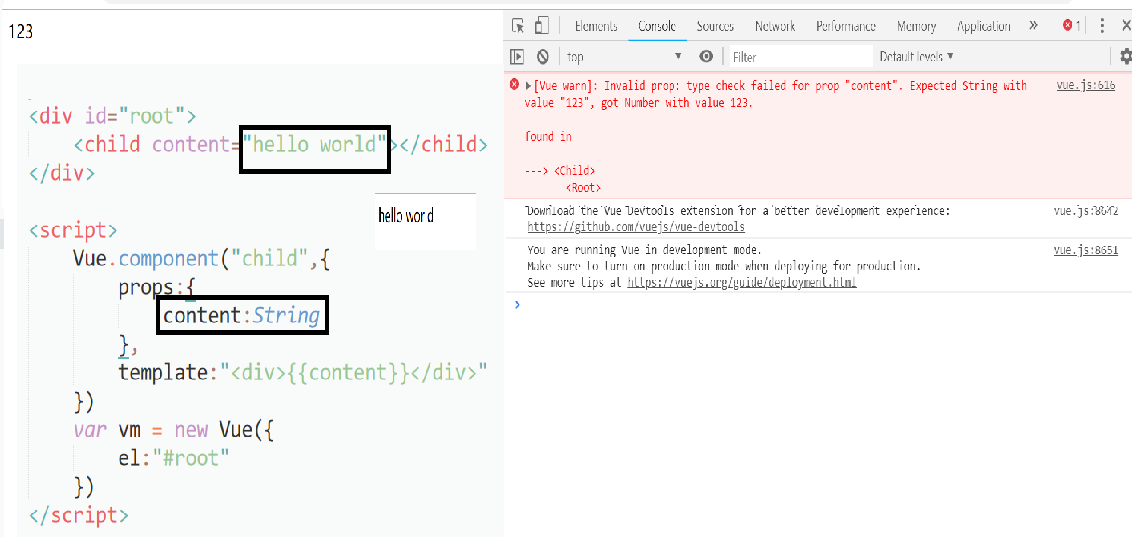Open the vue-devtools GitHub link
This screenshot has height=537, width=1132.
tap(636, 227)
